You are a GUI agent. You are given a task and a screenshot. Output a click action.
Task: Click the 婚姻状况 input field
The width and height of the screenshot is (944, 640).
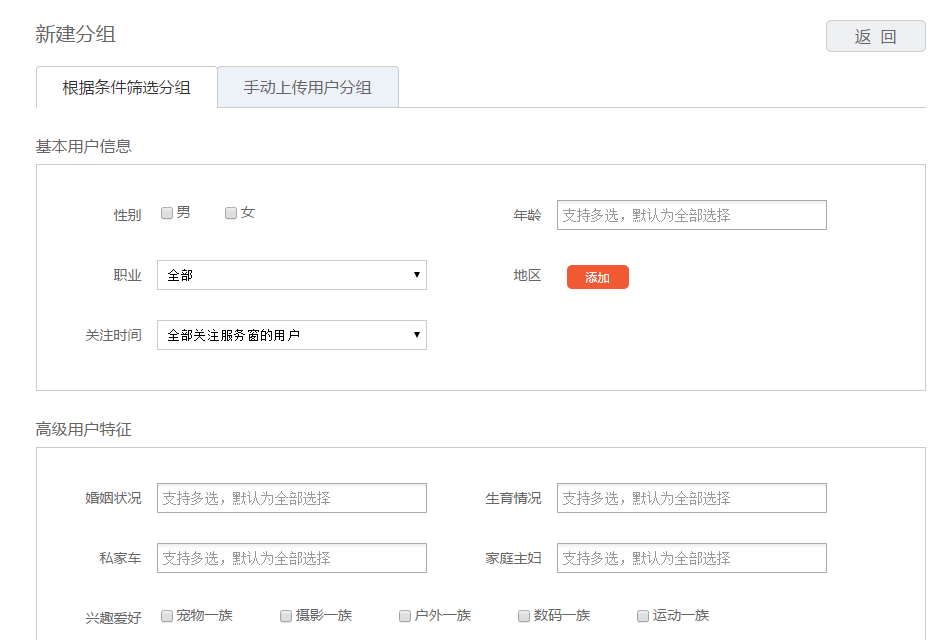point(292,498)
